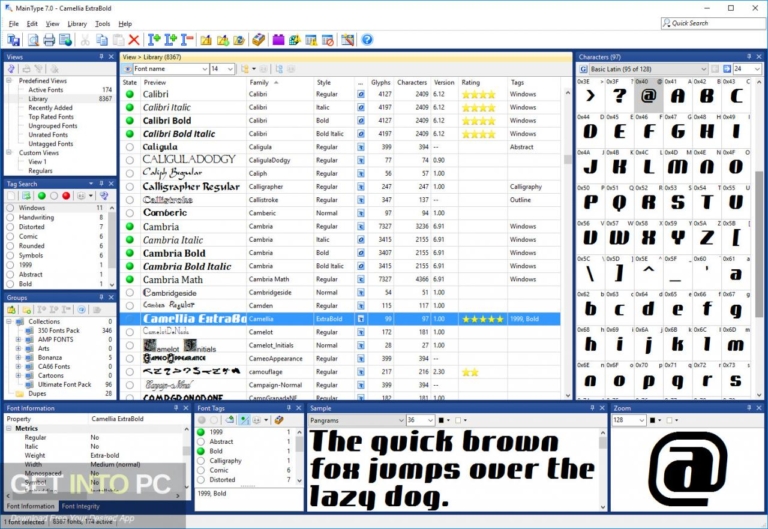Sort by the Family column header
Viewport: 768px width, 529px height.
tap(281, 82)
